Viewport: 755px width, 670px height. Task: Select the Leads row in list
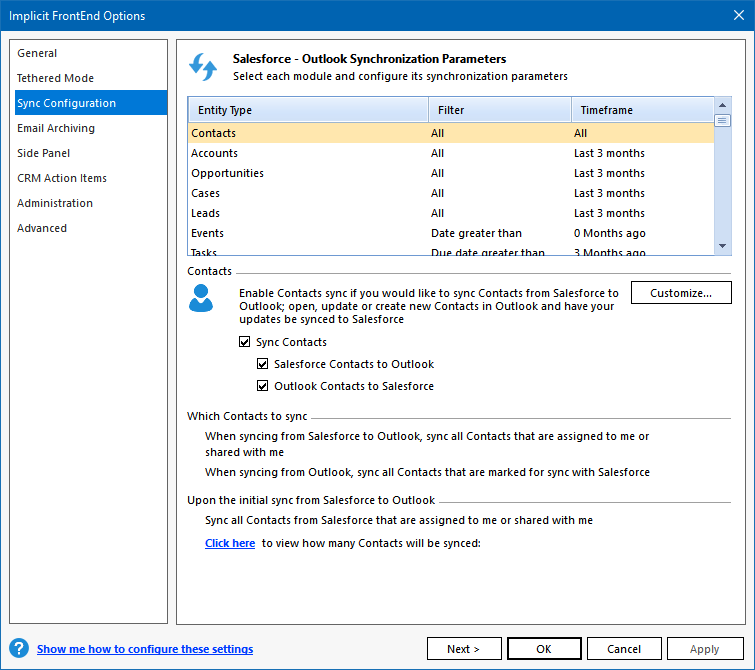[206, 213]
